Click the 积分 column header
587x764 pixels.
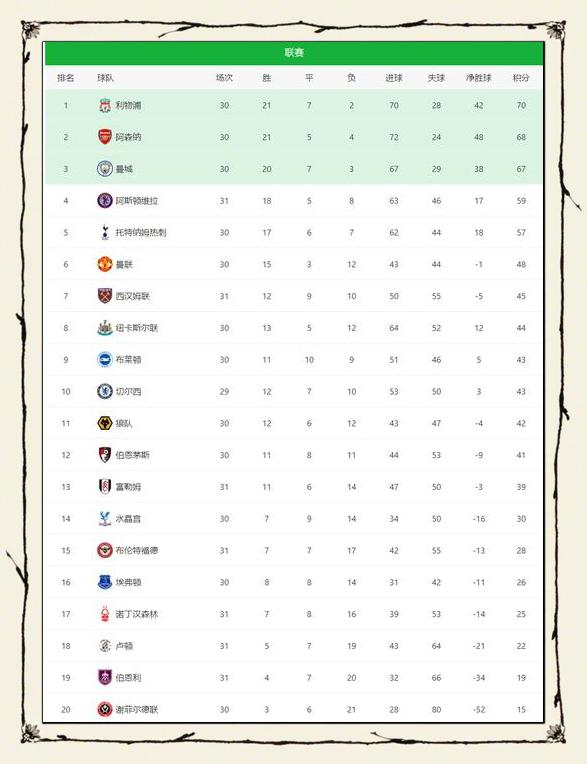521,78
